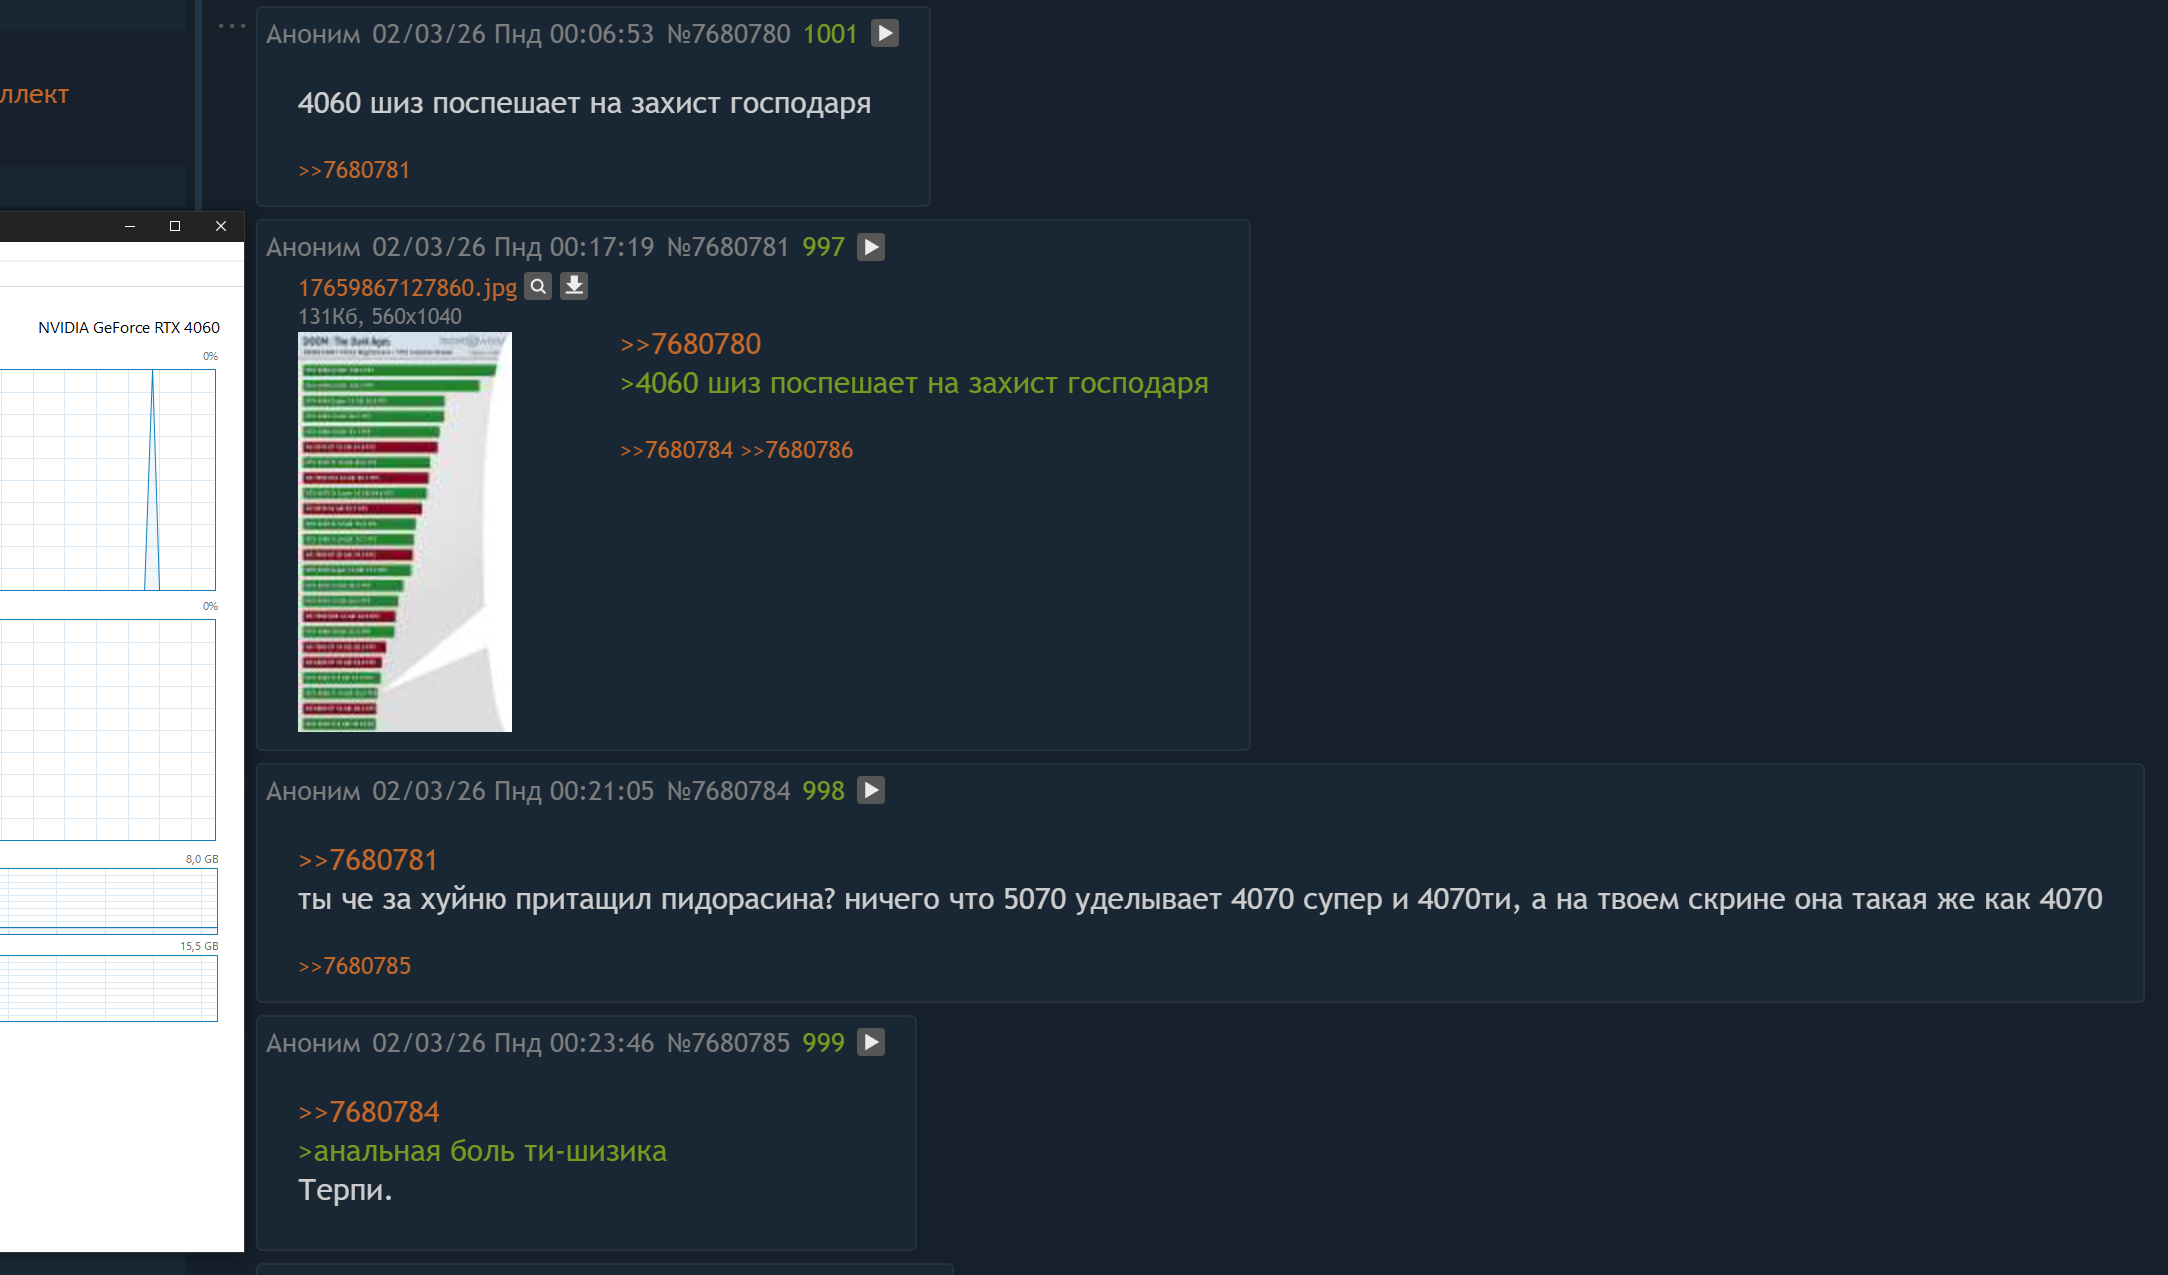Follow quoted link >>7680780 in post 997

(691, 344)
